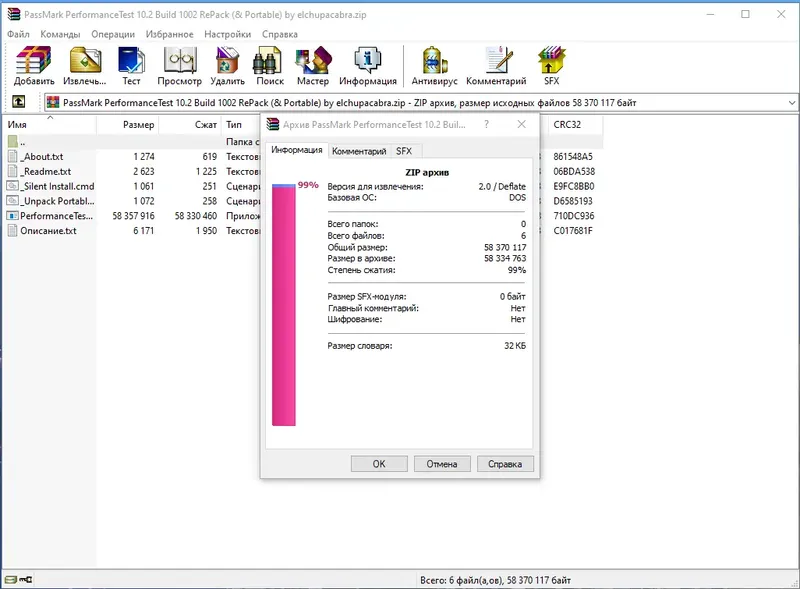Click the Описание.txt file icon

[x=13, y=231]
